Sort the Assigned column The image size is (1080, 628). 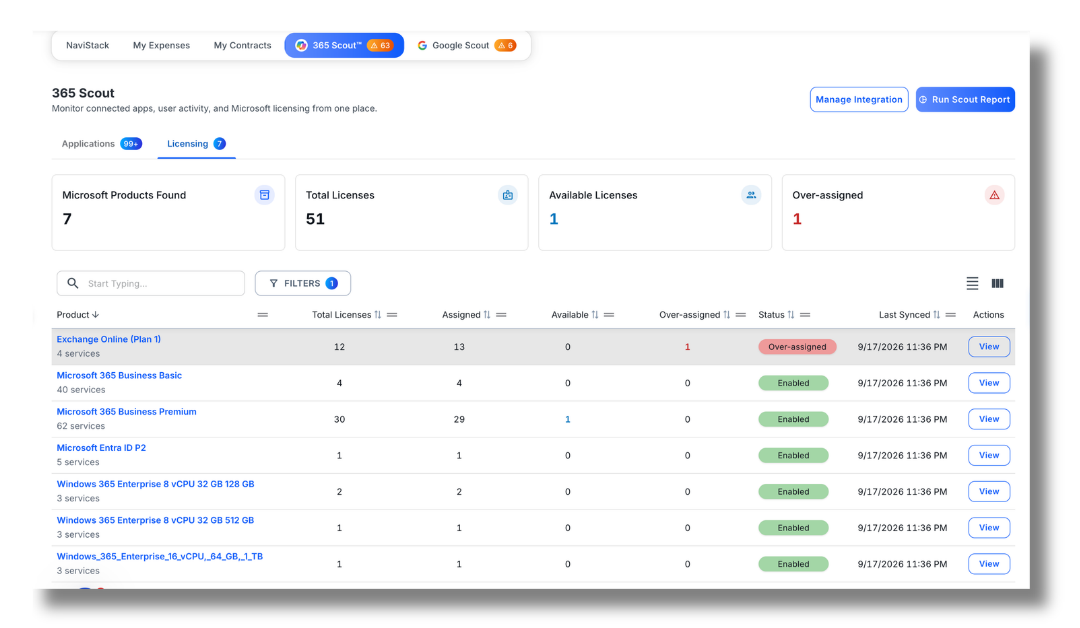coord(487,315)
